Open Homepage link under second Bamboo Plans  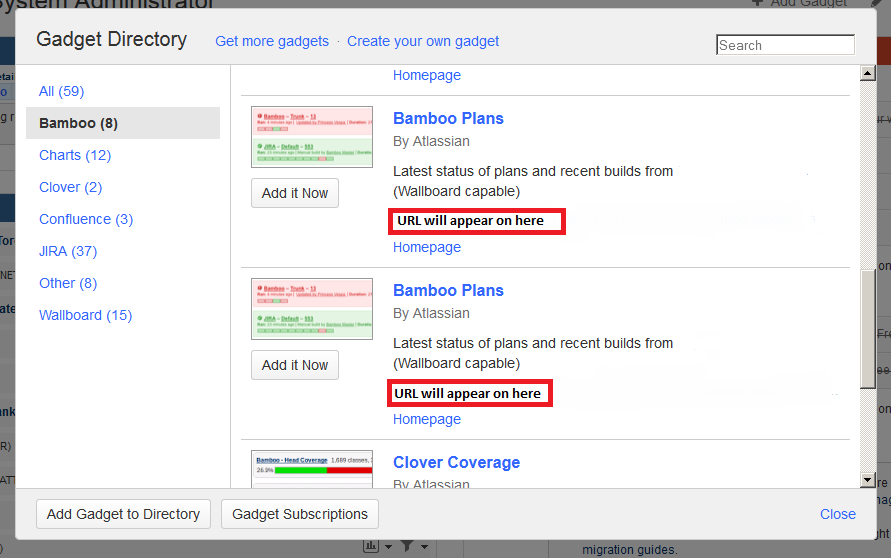(427, 419)
